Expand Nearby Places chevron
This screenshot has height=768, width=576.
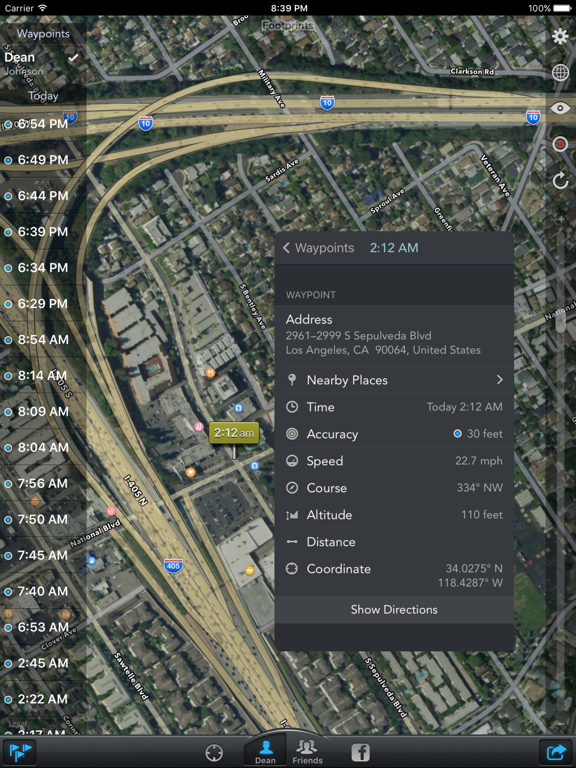click(499, 380)
